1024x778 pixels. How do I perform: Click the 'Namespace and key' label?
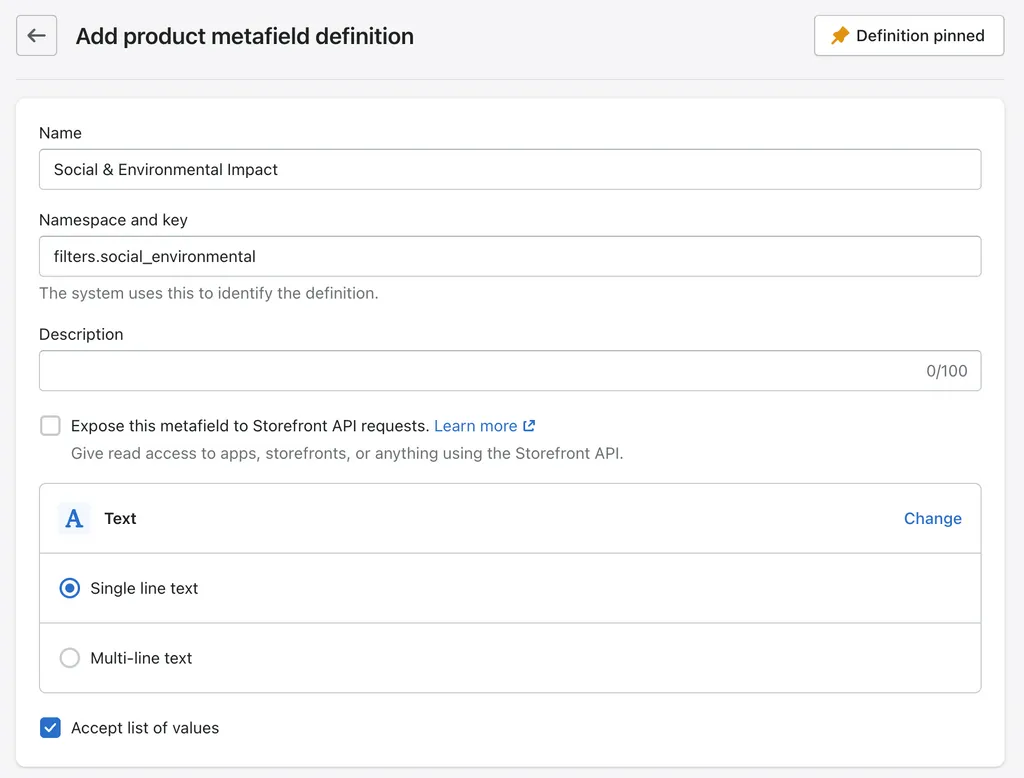(114, 220)
